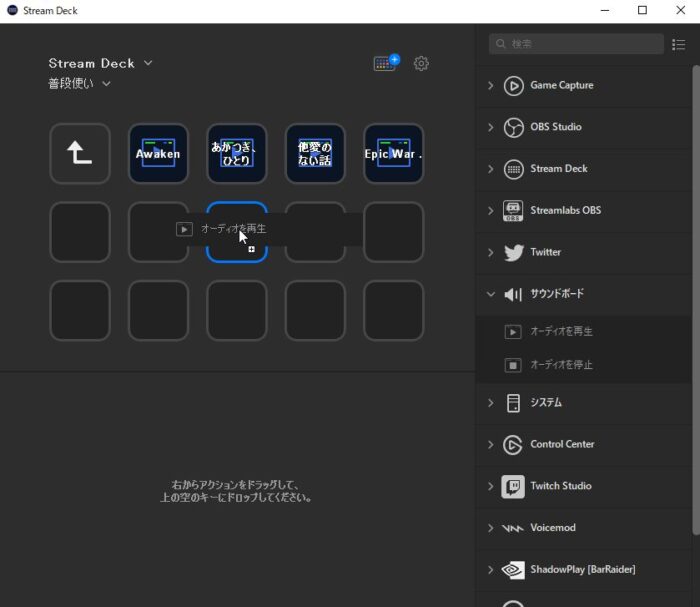Select the highlighted blue-outlined empty key

[237, 232]
